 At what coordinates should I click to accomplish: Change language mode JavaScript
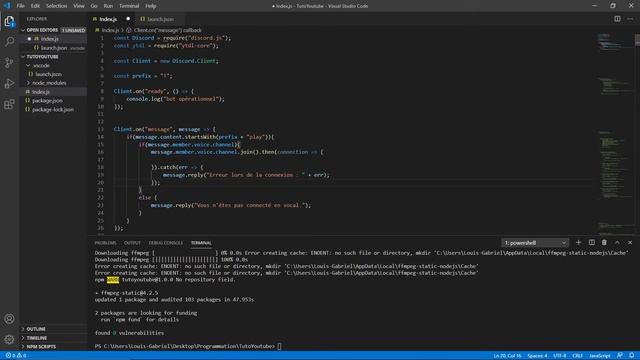600,356
